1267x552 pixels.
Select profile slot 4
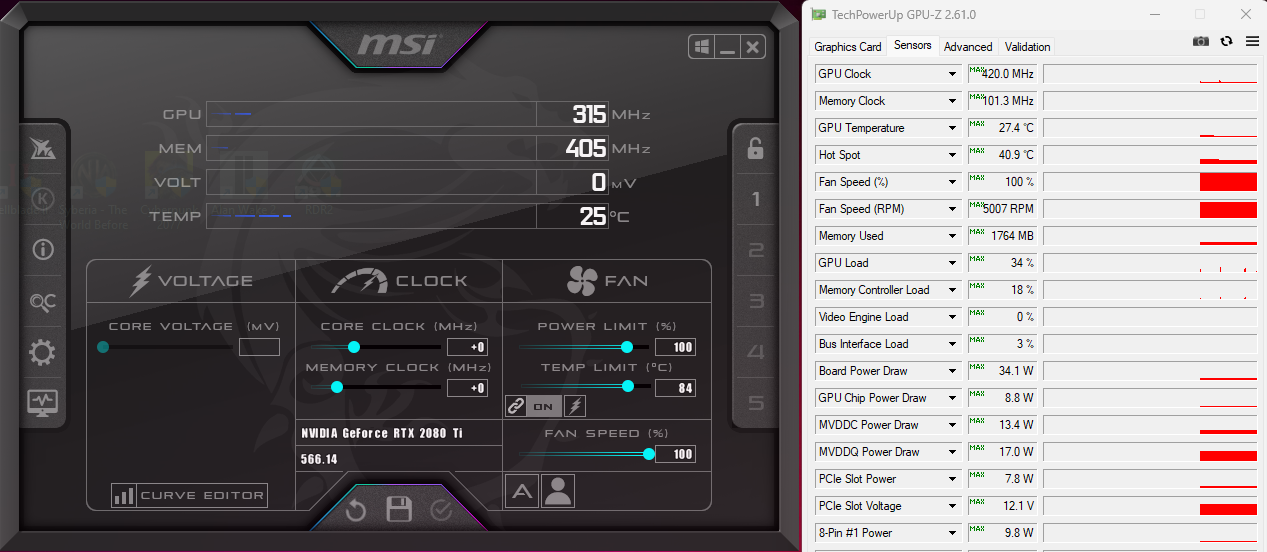point(756,352)
